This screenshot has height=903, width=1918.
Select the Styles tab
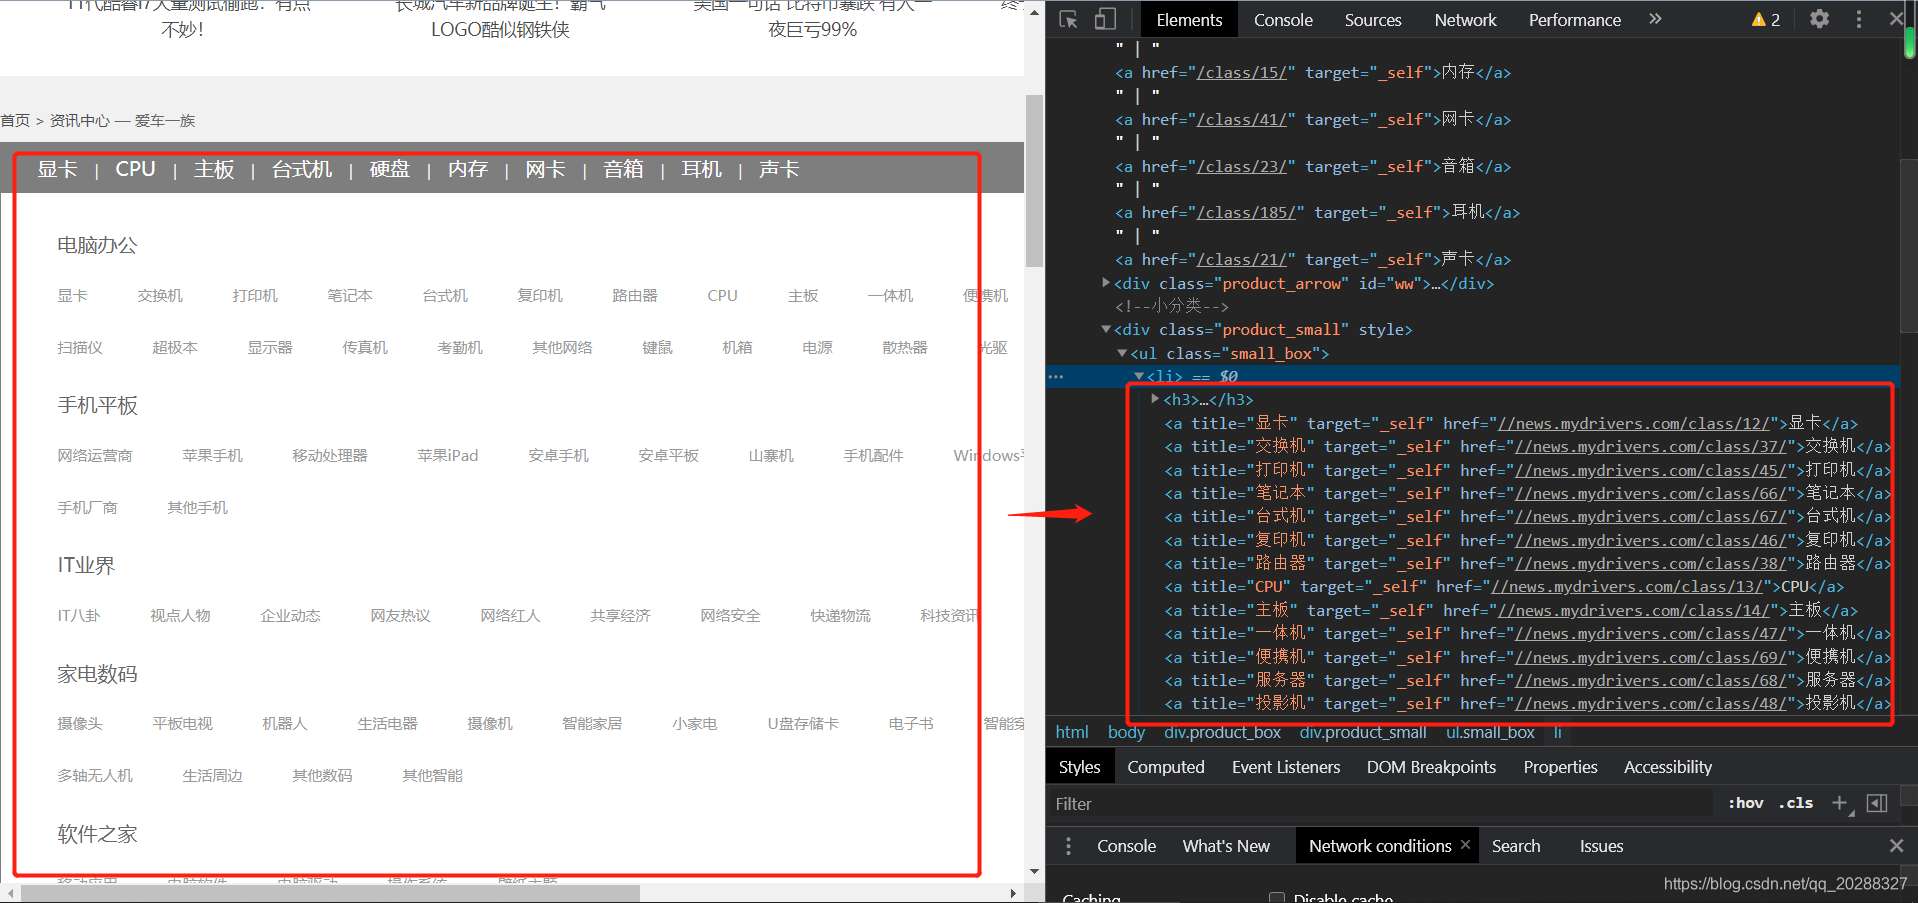(x=1079, y=767)
